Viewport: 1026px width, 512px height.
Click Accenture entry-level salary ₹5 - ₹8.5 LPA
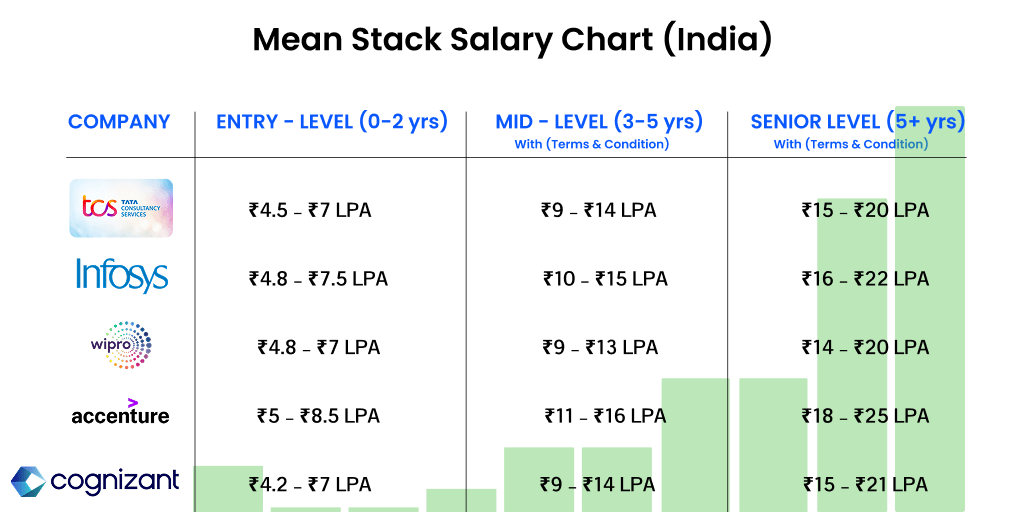click(318, 416)
